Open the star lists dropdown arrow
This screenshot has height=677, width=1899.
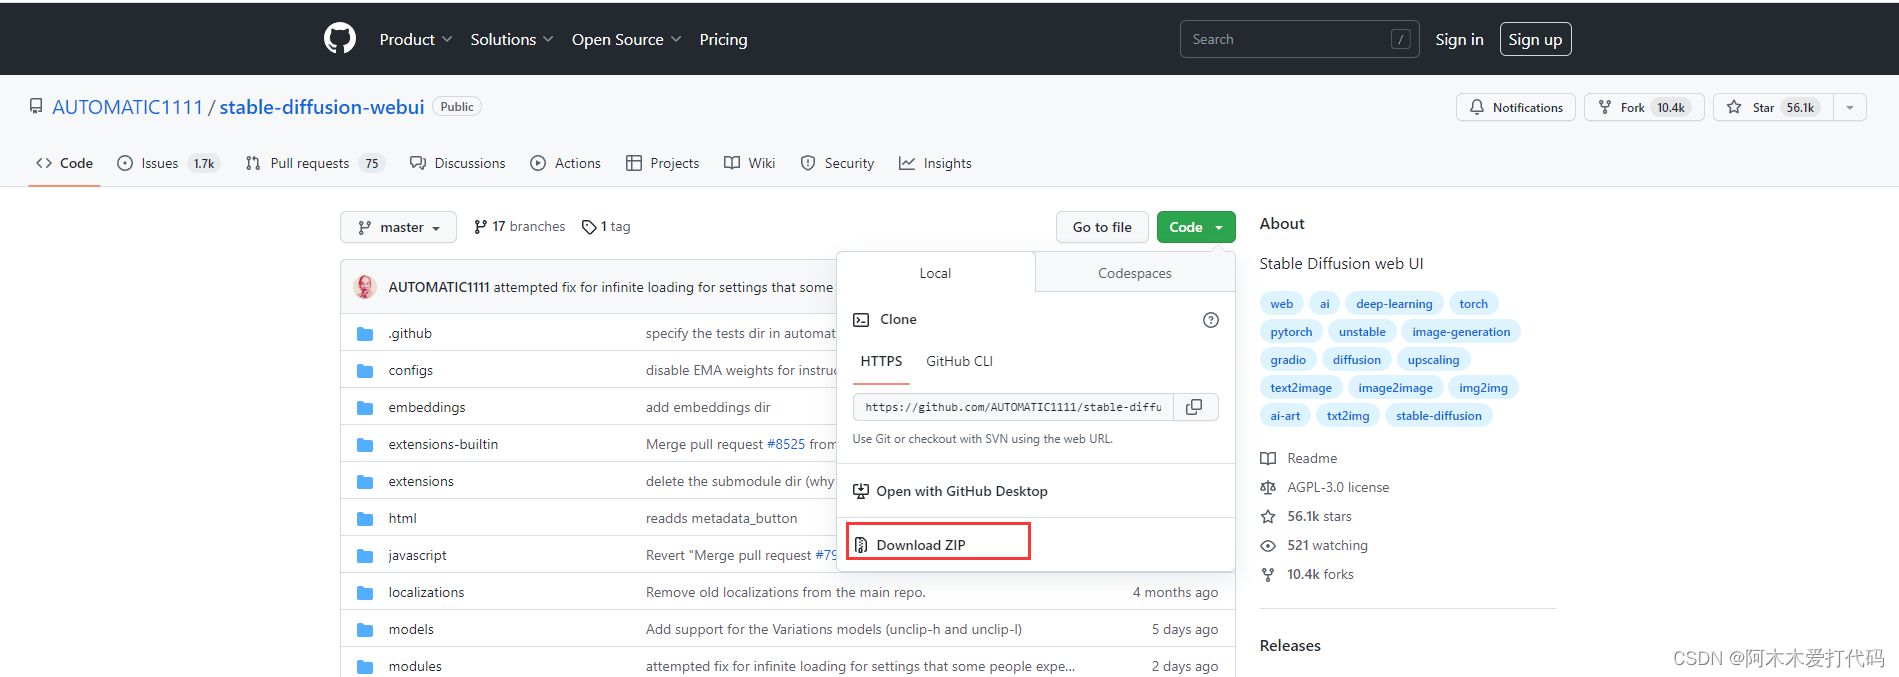click(x=1850, y=107)
